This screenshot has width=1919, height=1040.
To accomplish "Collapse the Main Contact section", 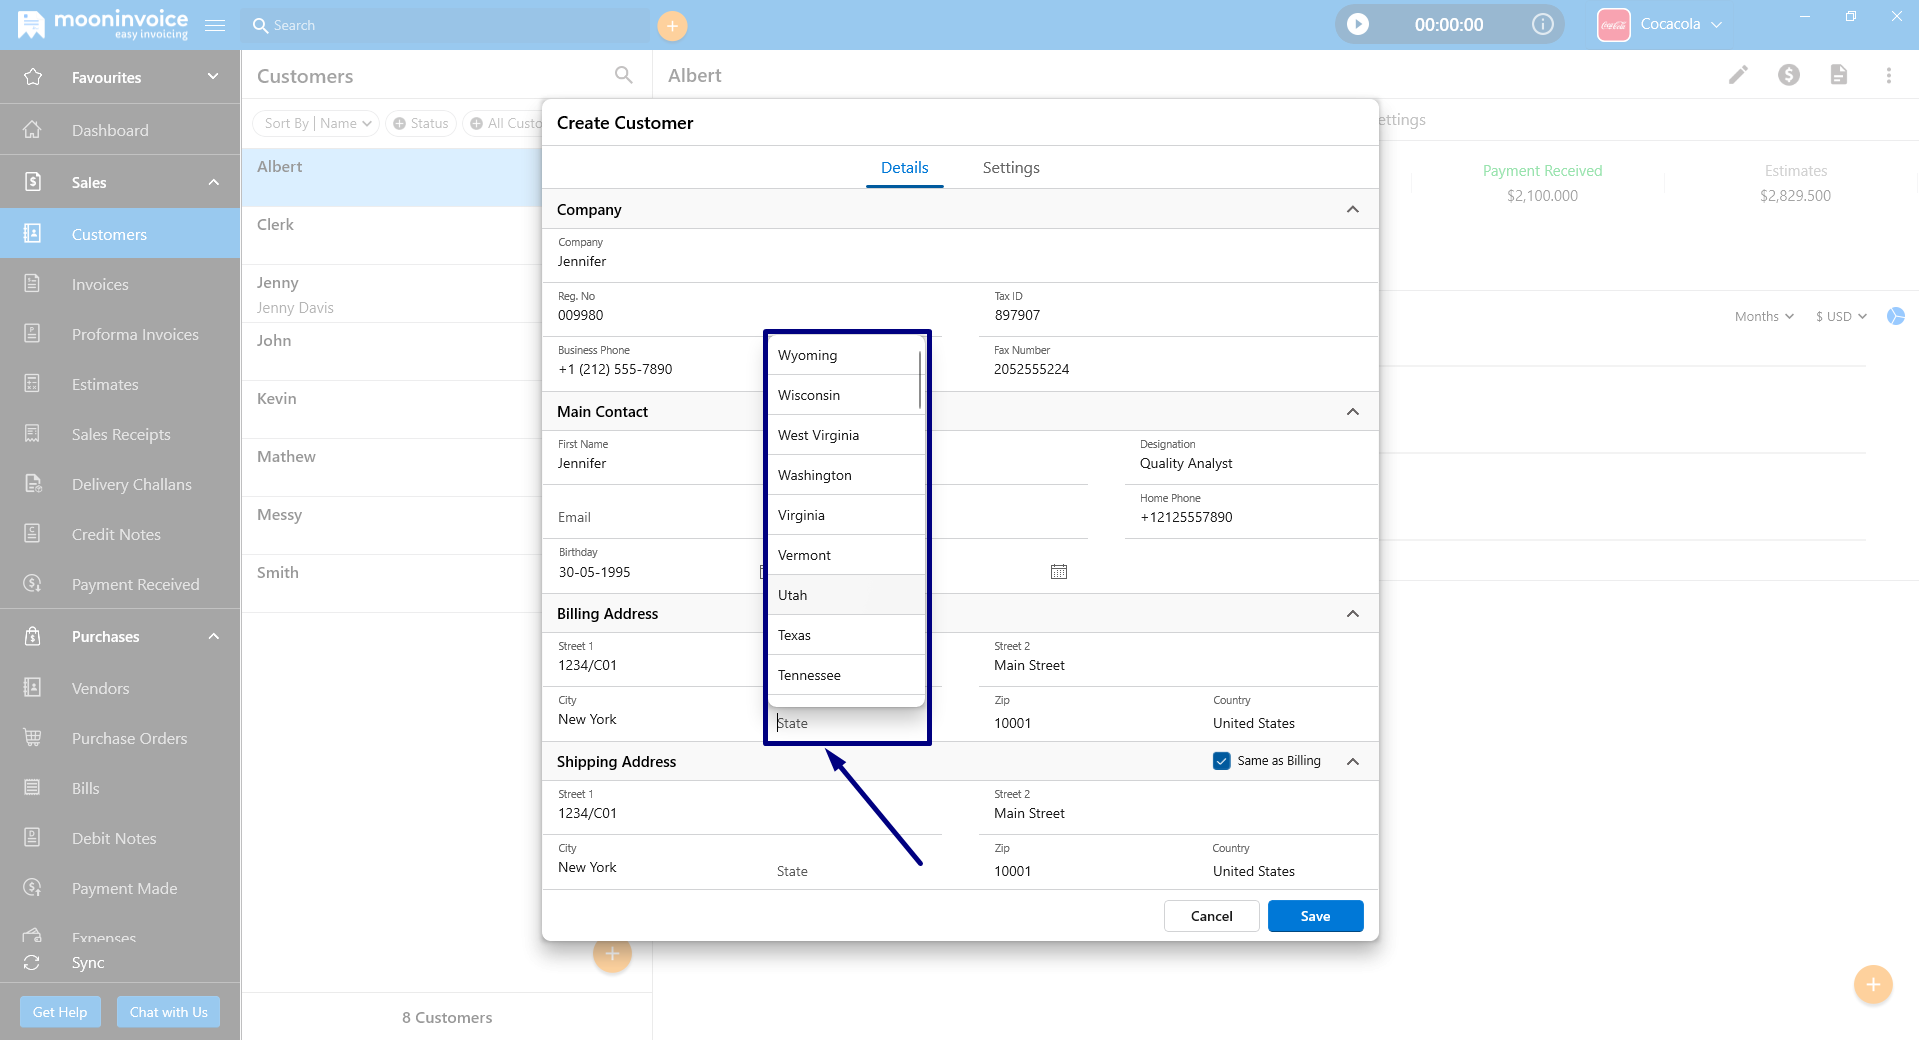I will point(1353,411).
